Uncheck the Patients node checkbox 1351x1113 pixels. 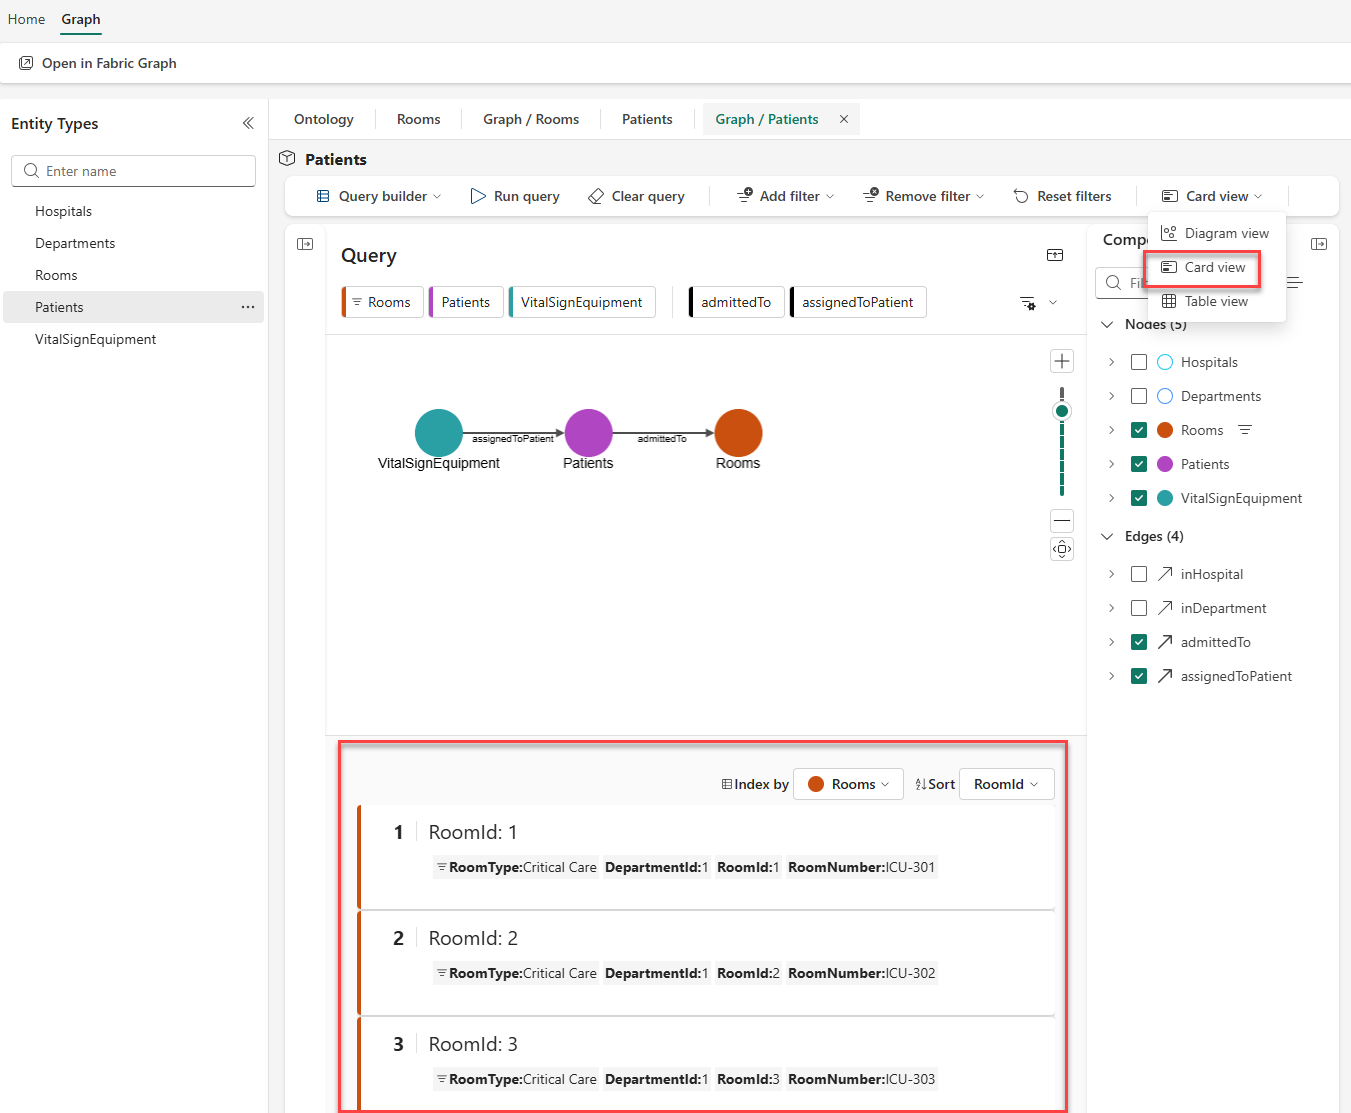pyautogui.click(x=1139, y=464)
